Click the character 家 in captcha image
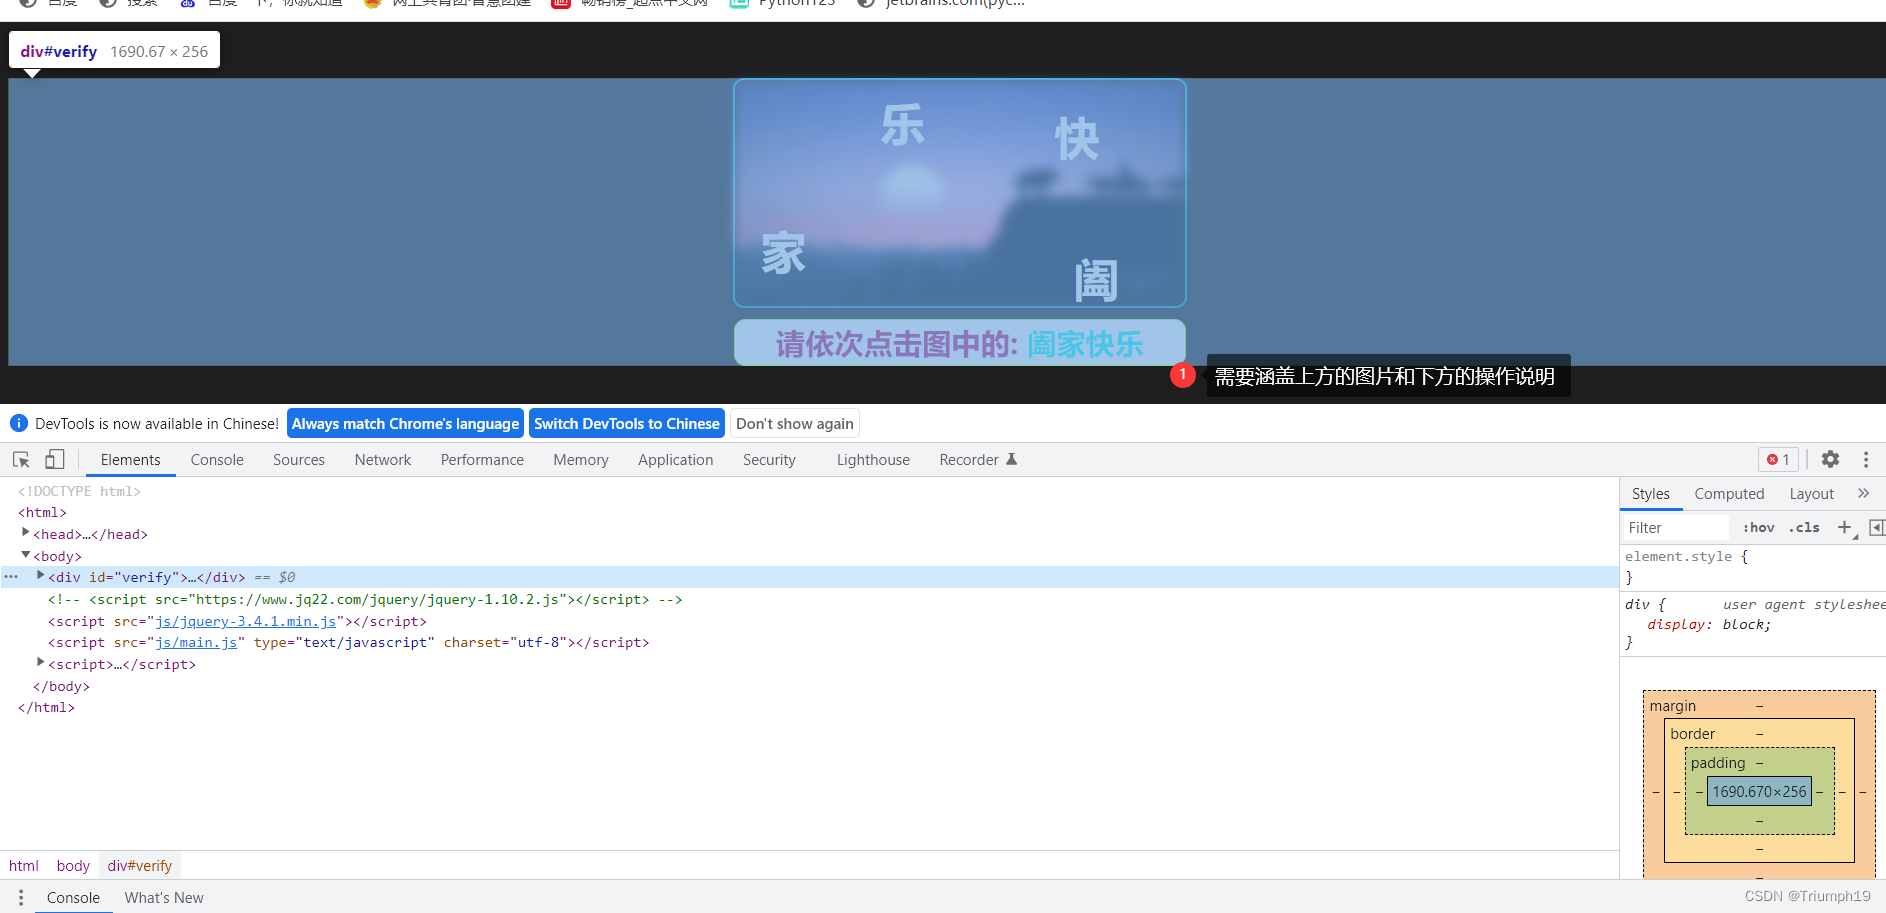 click(x=783, y=252)
